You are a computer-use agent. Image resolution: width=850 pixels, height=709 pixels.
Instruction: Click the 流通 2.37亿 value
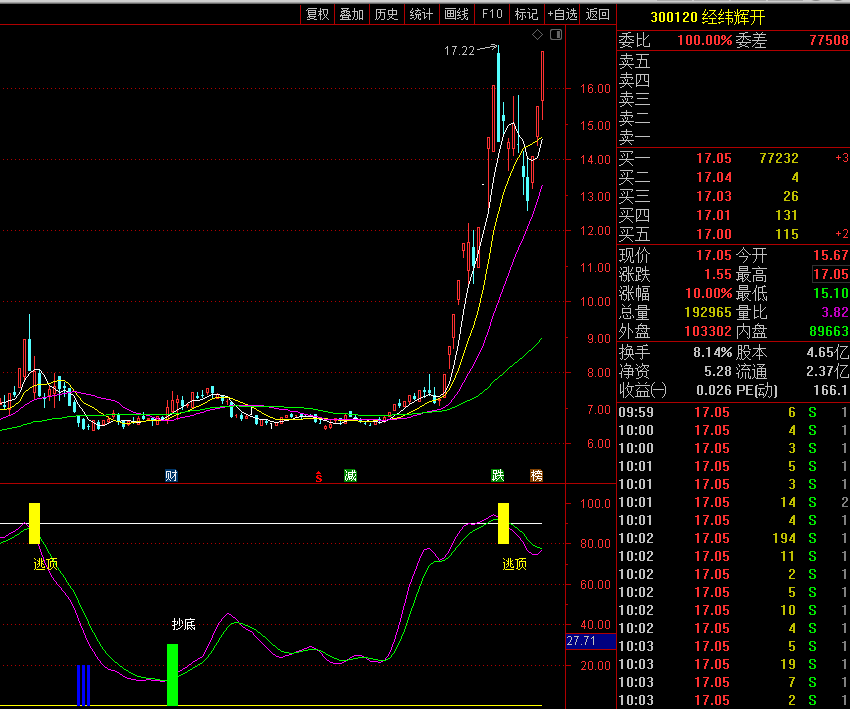point(828,371)
